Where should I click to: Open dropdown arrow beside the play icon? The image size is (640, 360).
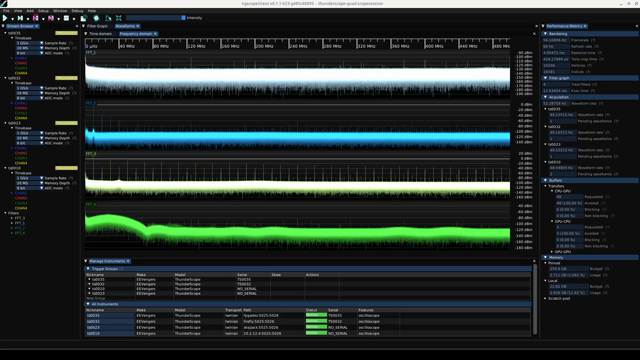point(12,19)
